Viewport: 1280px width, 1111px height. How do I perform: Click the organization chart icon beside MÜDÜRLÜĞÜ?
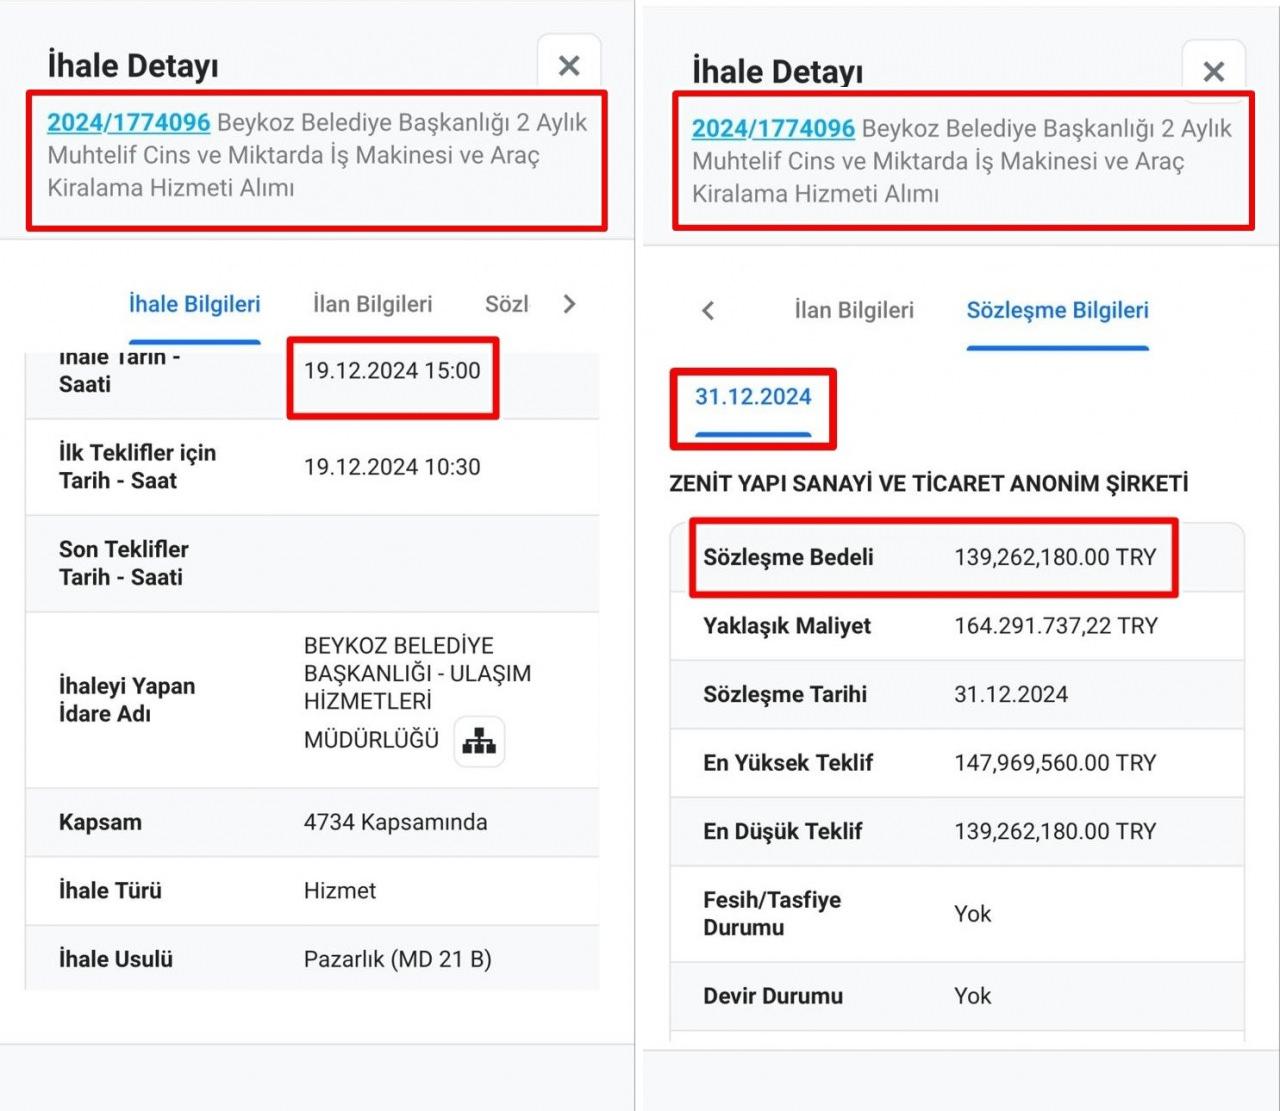[479, 741]
